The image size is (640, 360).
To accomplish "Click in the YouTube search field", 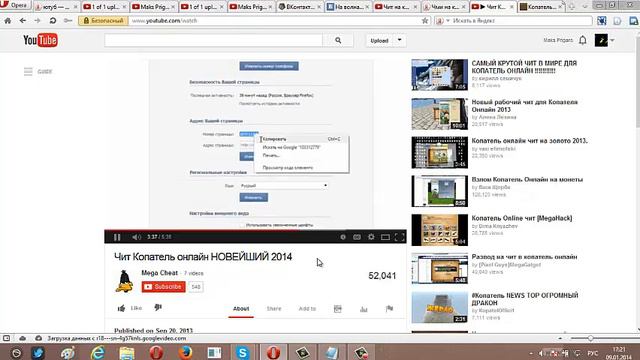I will (x=213, y=40).
